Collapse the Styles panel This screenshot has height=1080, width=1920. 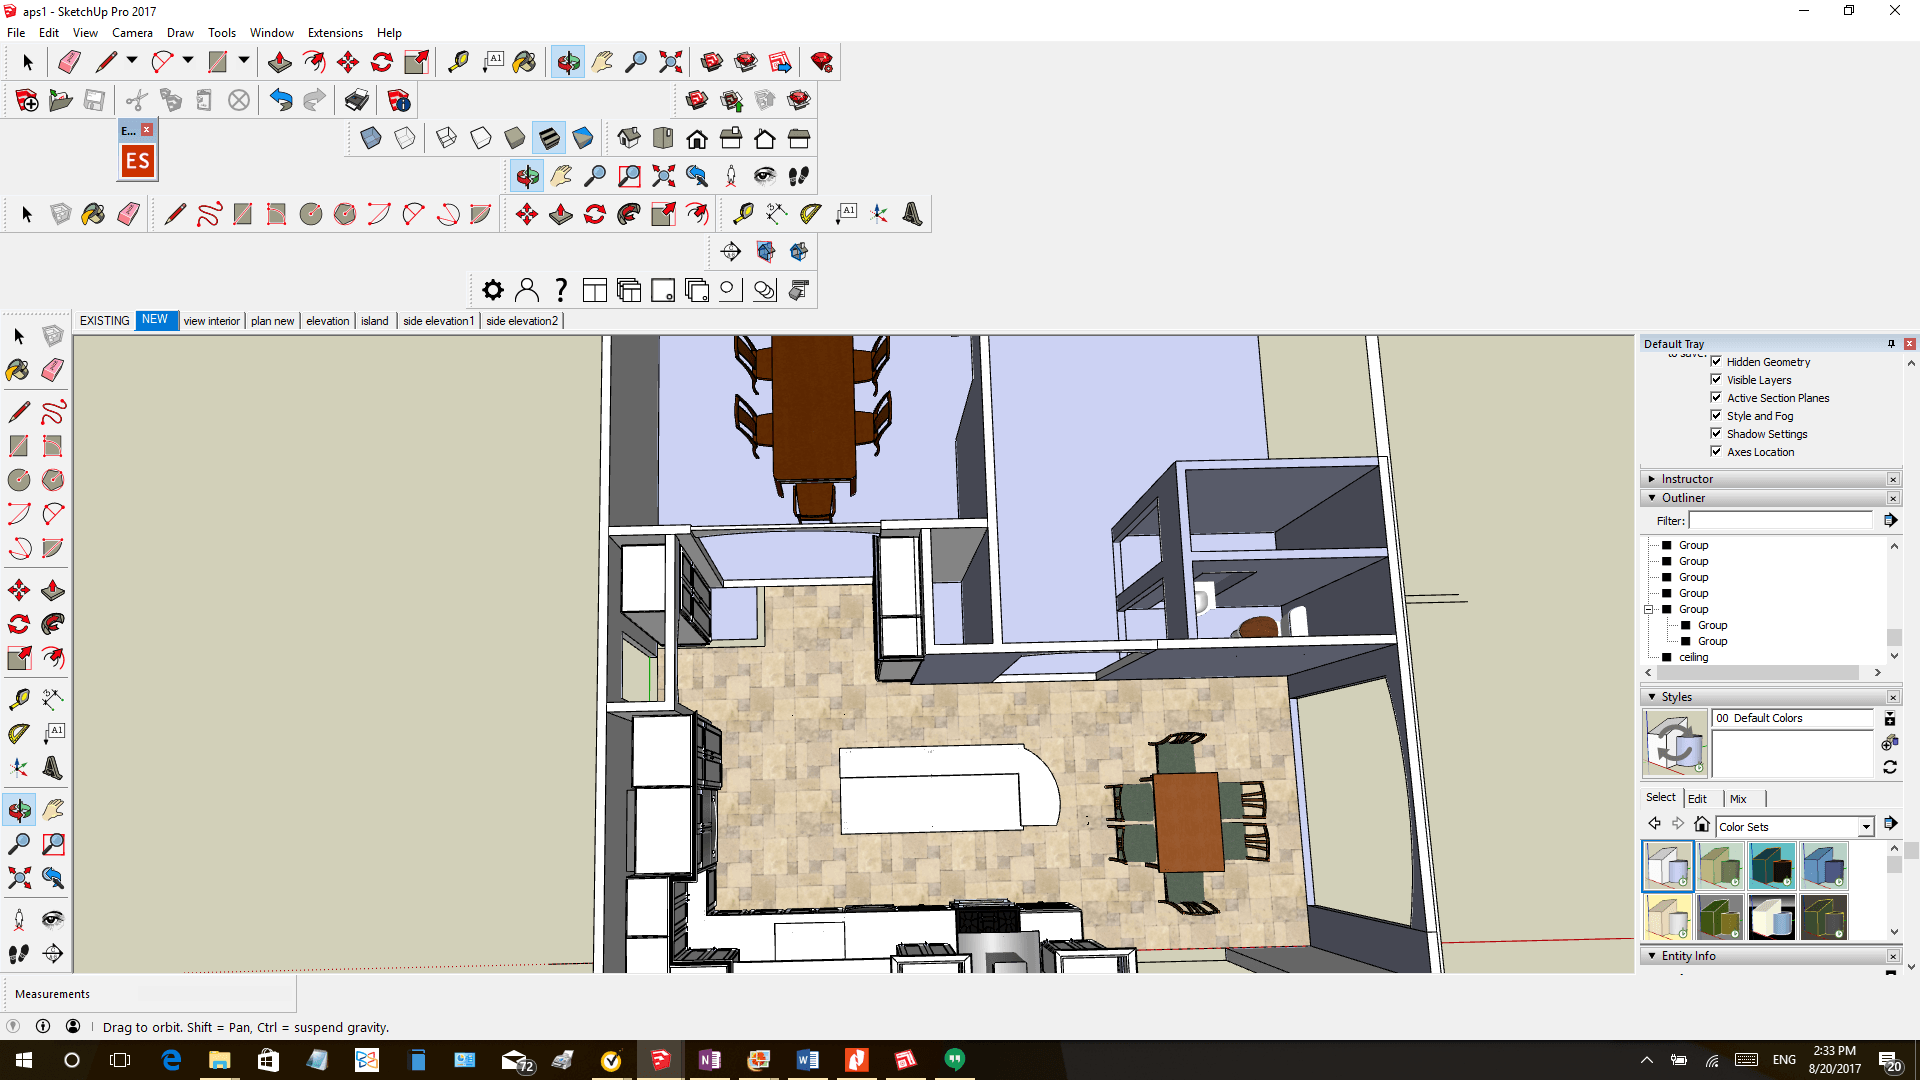(1652, 697)
